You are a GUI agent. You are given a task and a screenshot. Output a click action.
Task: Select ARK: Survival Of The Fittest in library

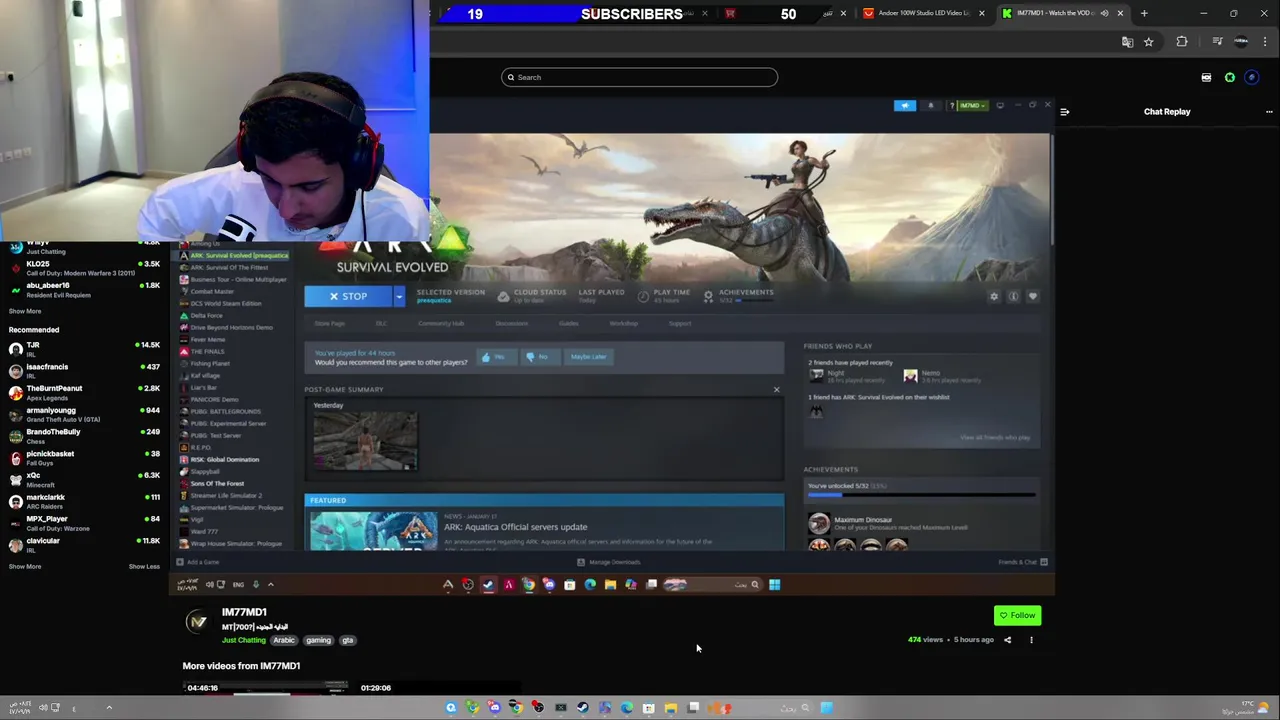click(229, 267)
